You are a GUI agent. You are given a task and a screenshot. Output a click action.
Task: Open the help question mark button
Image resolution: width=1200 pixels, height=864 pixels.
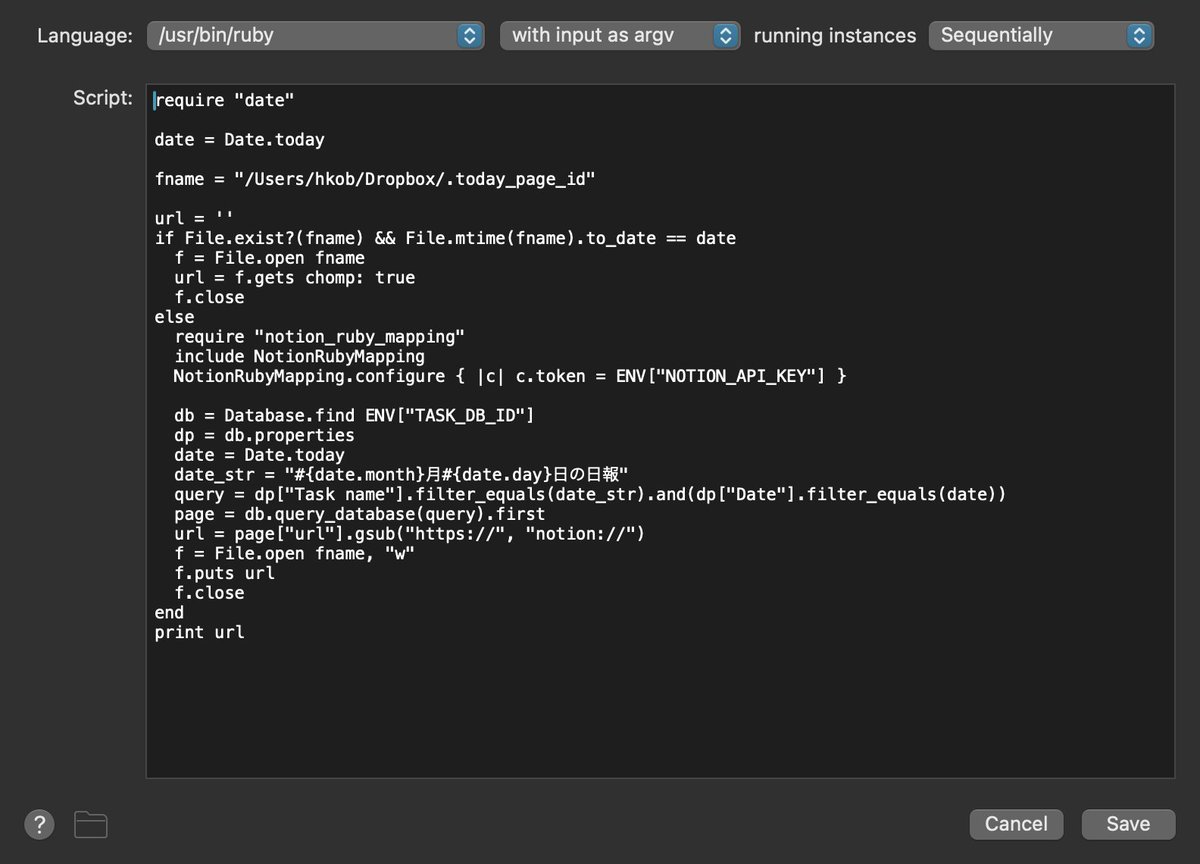(x=39, y=824)
